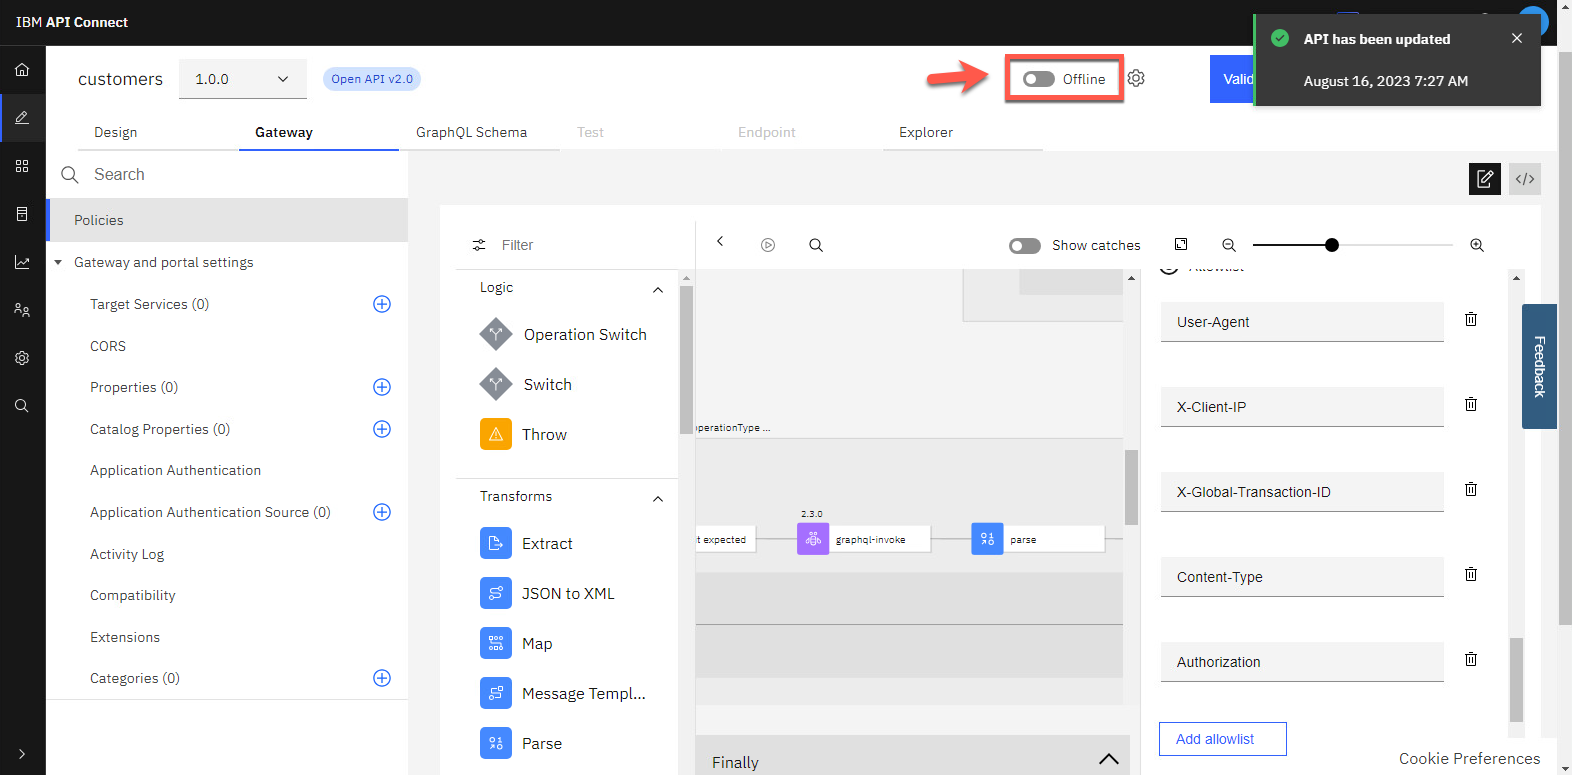
Task: Enable the Show catches toggle
Action: [x=1024, y=245]
